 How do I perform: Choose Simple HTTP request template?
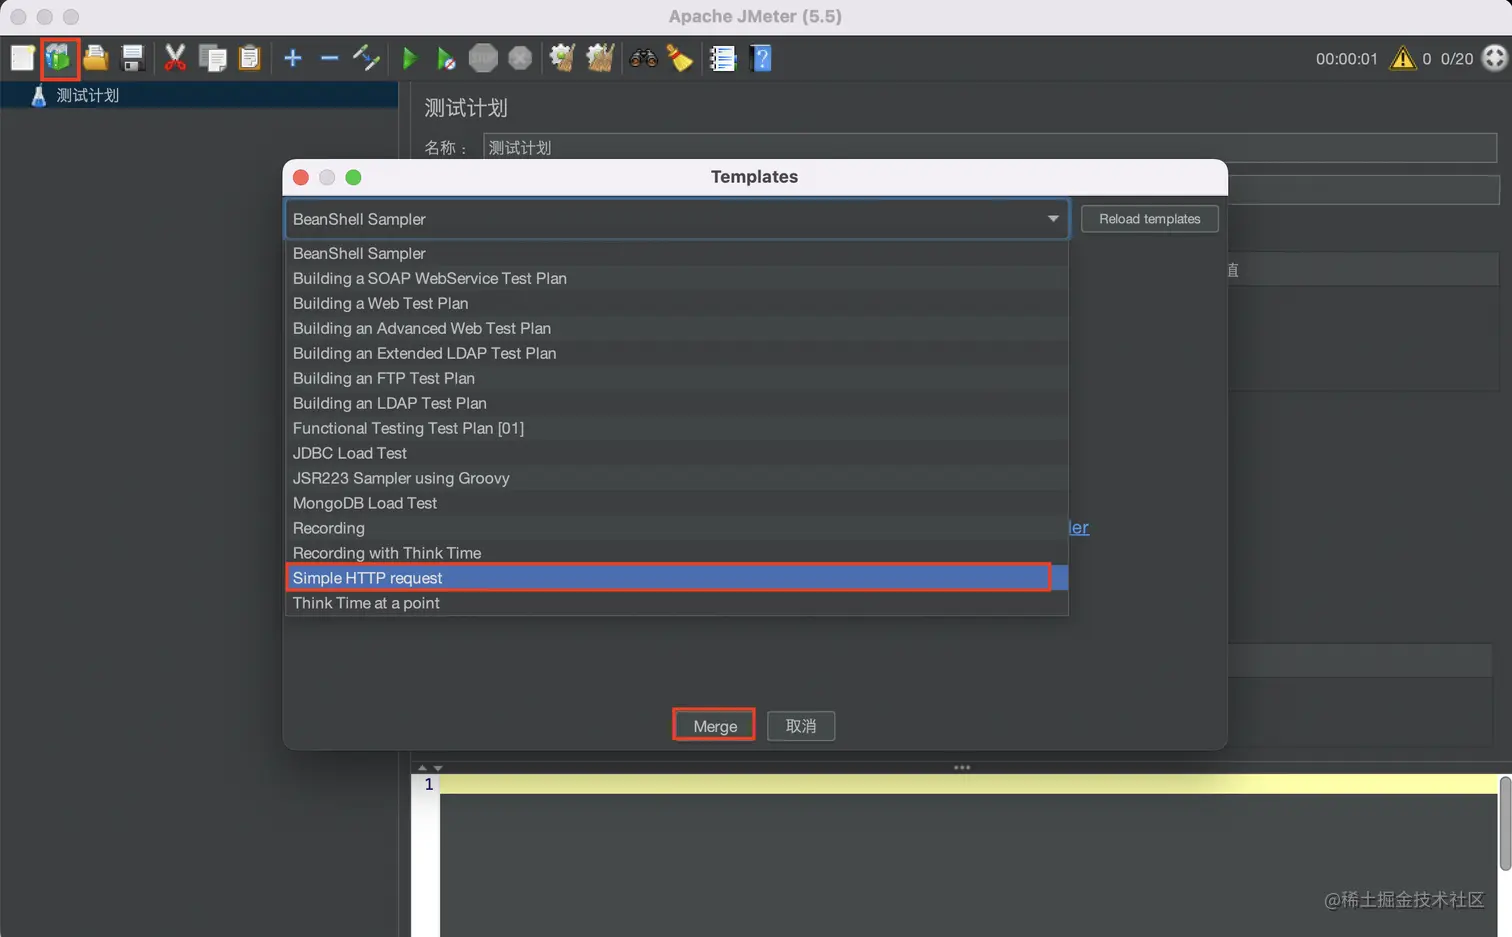pyautogui.click(x=677, y=578)
